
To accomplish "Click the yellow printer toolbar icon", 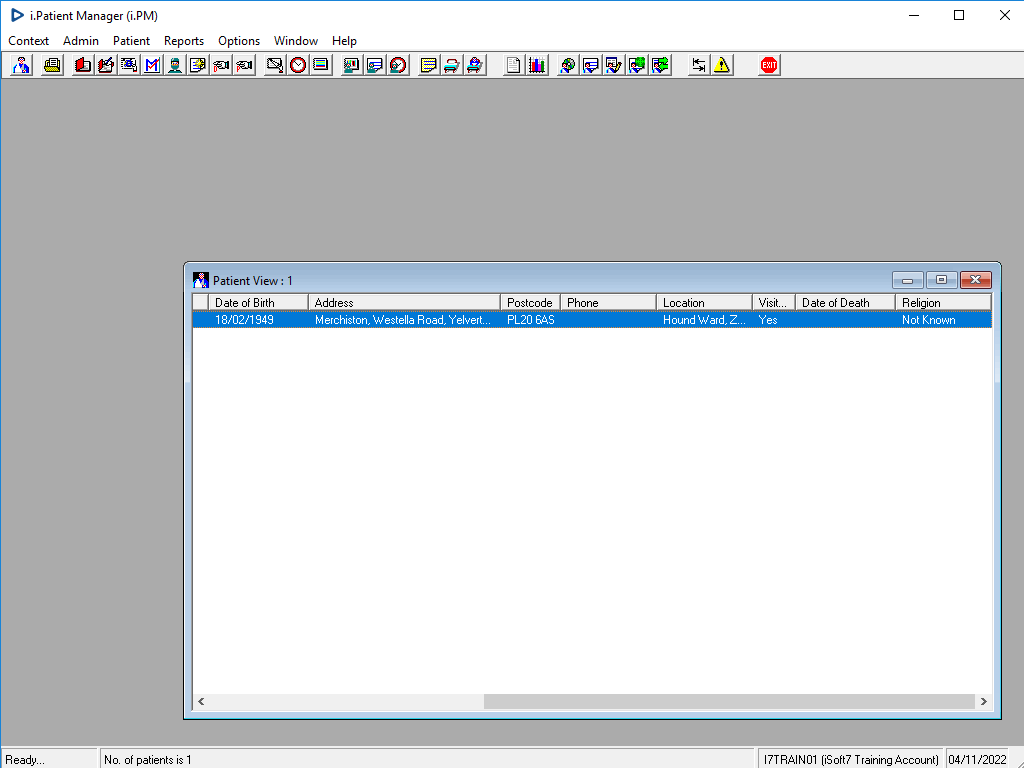I will (x=52, y=65).
